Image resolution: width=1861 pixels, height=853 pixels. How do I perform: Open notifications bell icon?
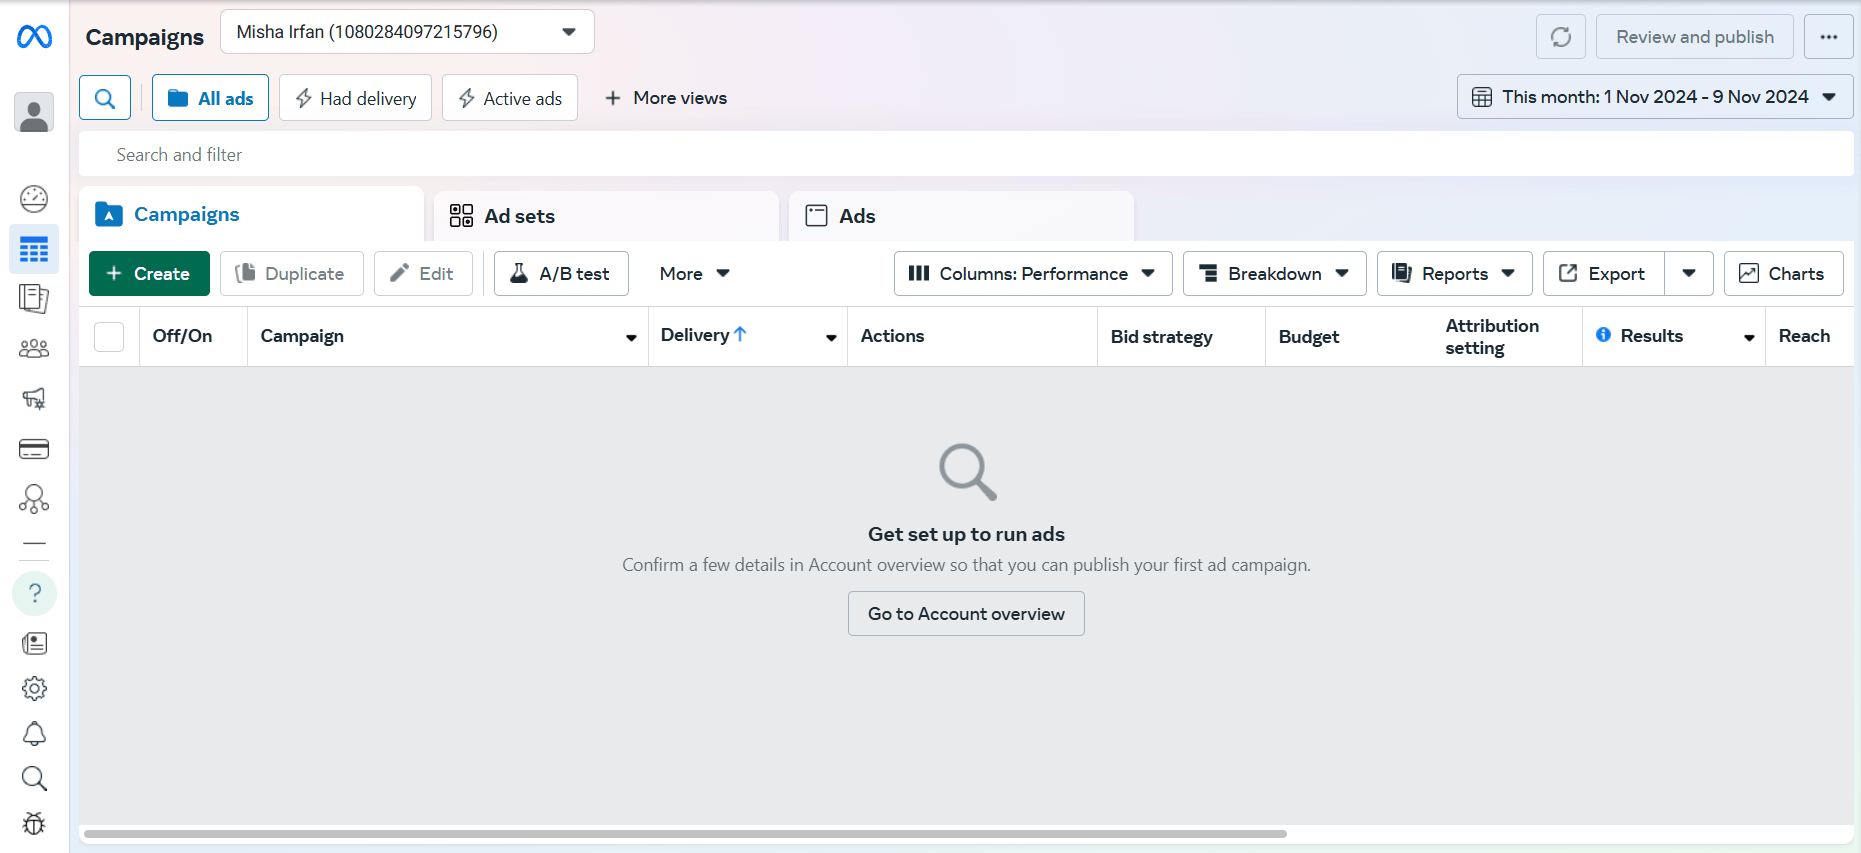click(x=34, y=734)
